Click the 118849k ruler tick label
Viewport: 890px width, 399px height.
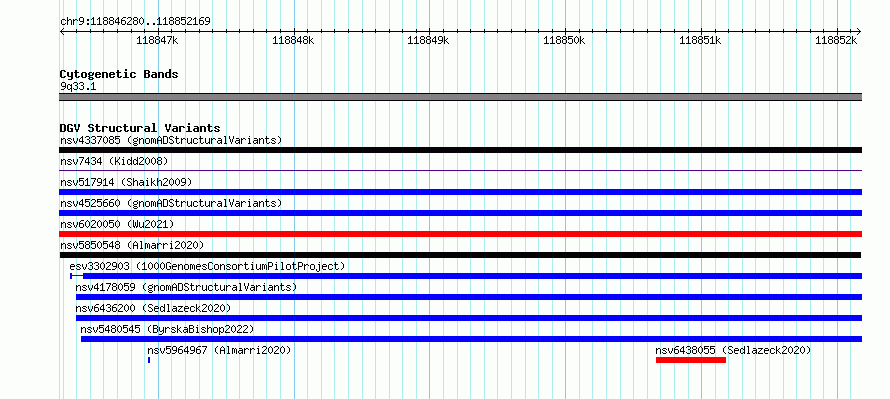click(x=429, y=41)
